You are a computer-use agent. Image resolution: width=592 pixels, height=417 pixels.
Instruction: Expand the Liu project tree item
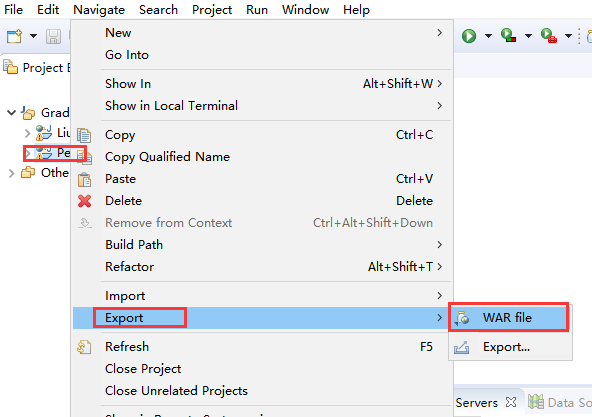click(27, 133)
